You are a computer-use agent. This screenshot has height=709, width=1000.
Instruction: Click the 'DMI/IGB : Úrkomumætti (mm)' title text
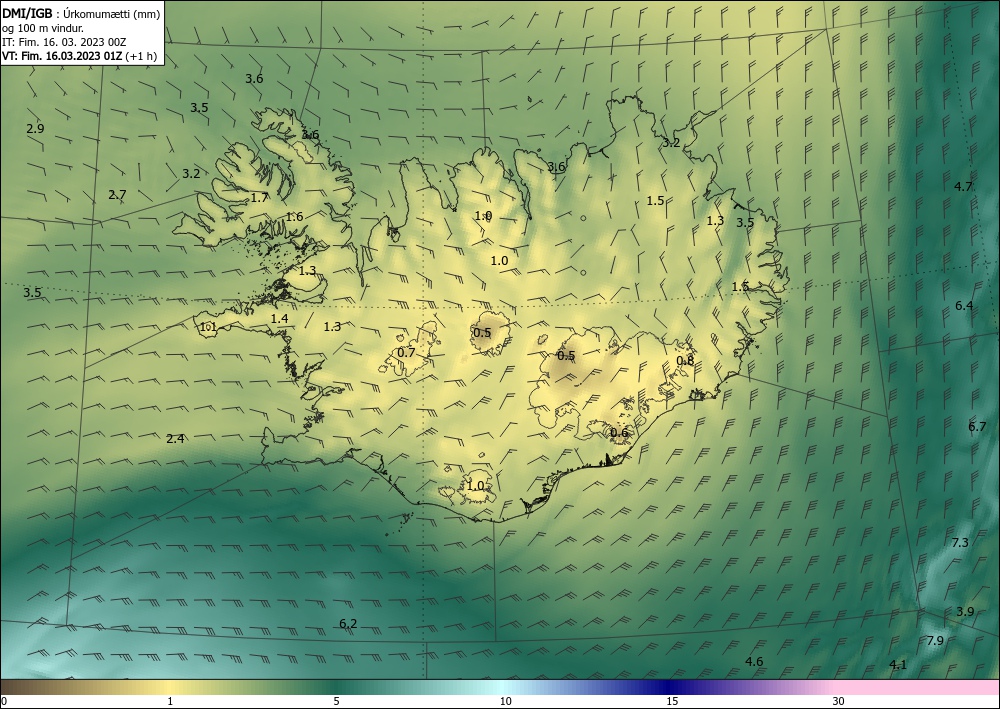[x=81, y=13]
